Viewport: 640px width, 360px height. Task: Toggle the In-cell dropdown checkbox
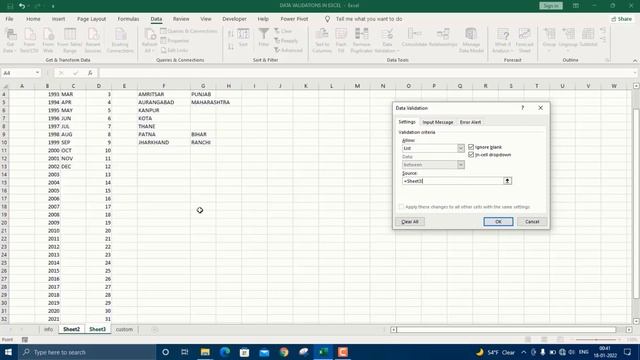(471, 155)
